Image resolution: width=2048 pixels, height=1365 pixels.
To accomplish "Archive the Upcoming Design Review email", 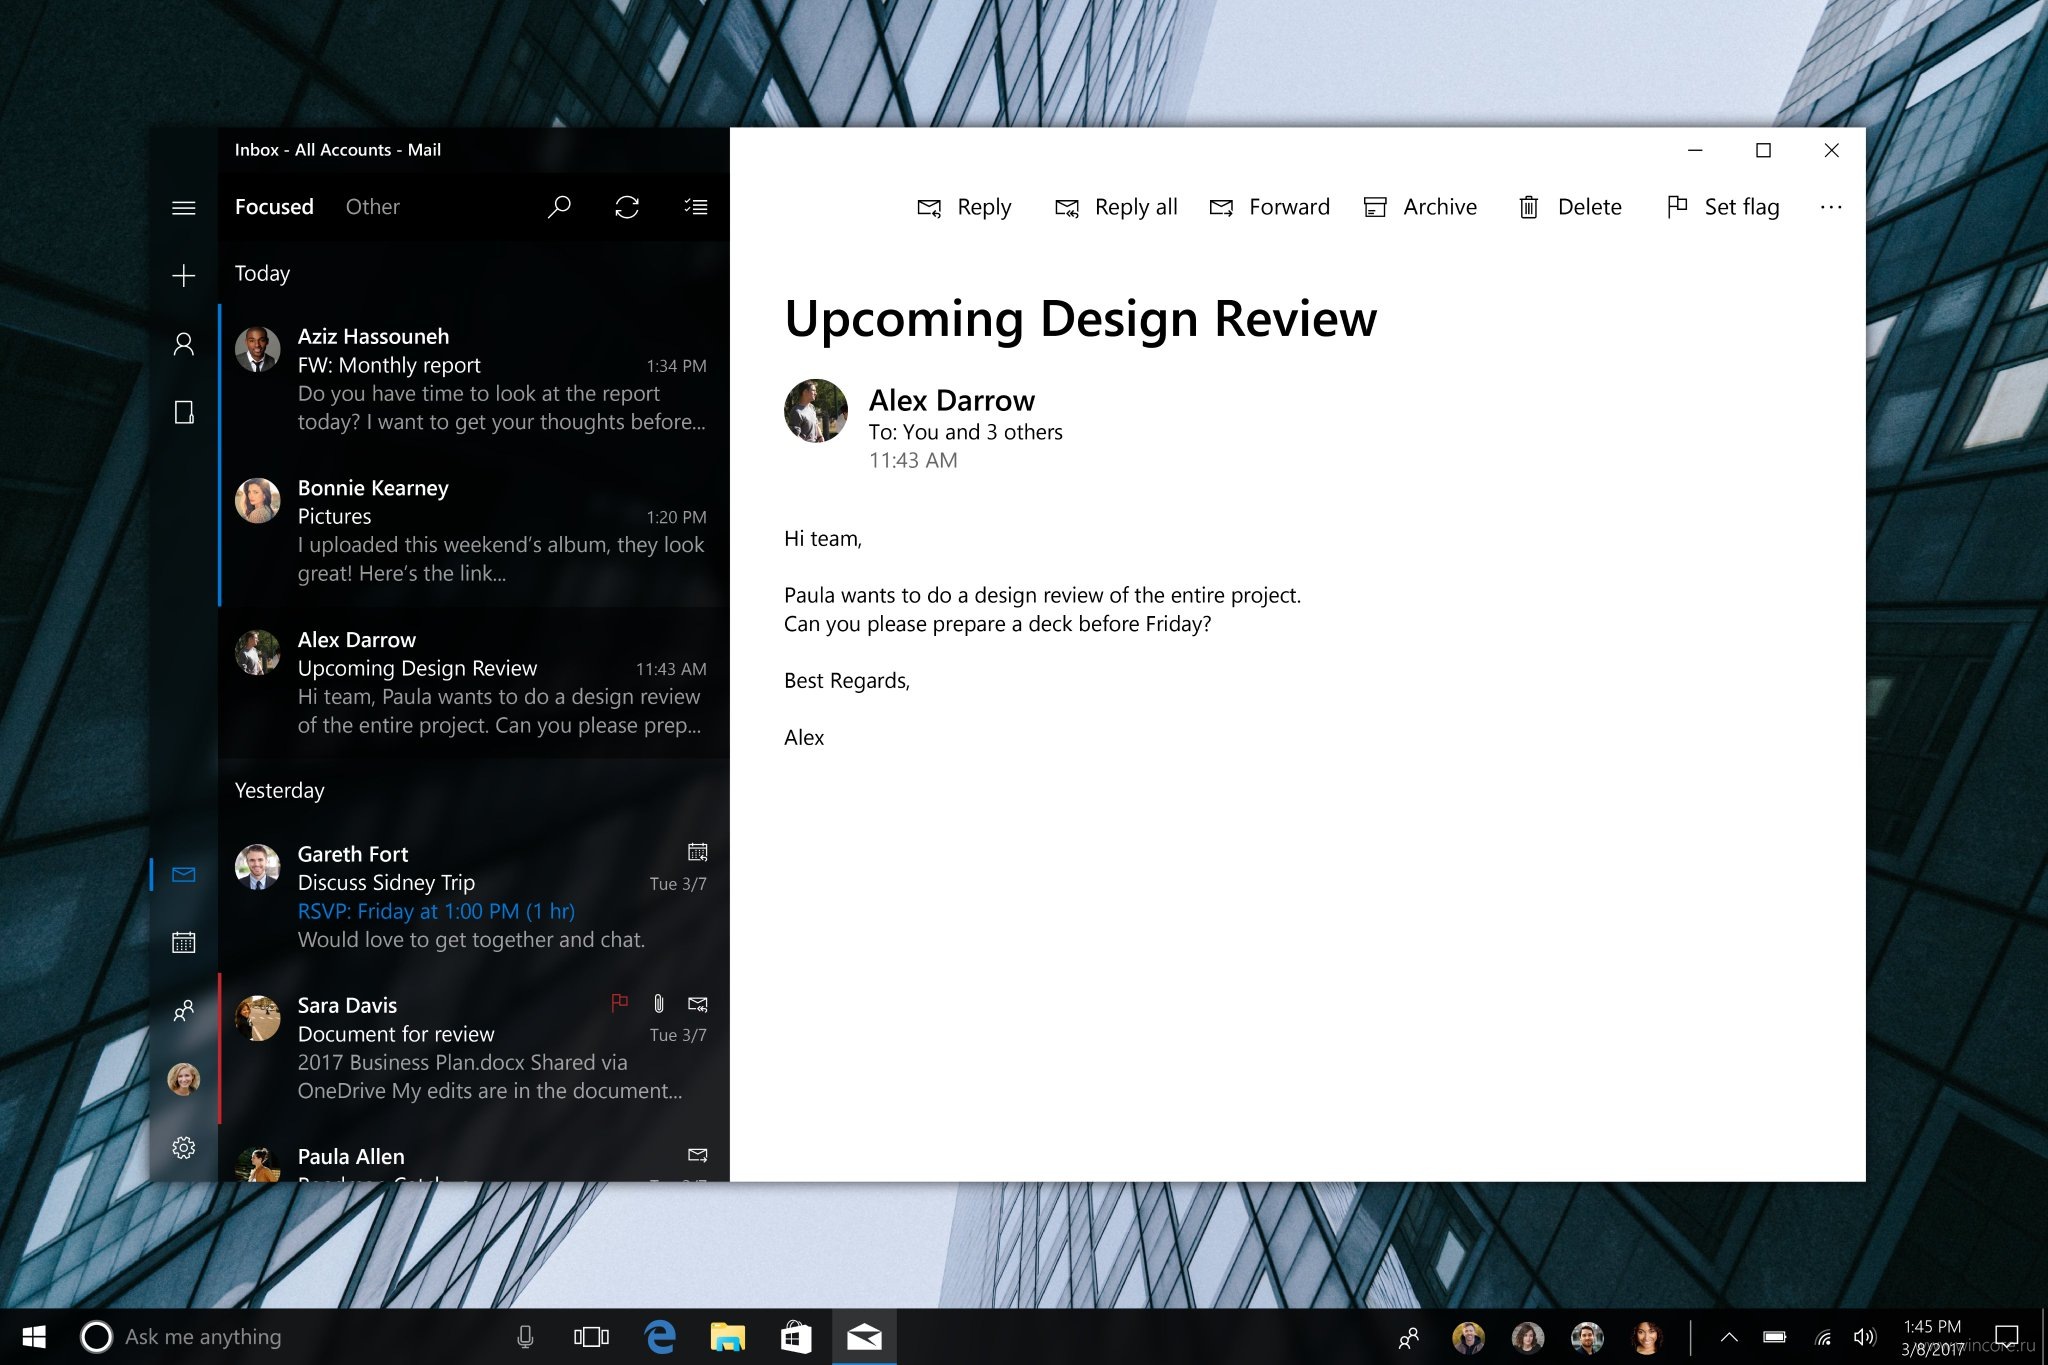I will pos(1420,207).
